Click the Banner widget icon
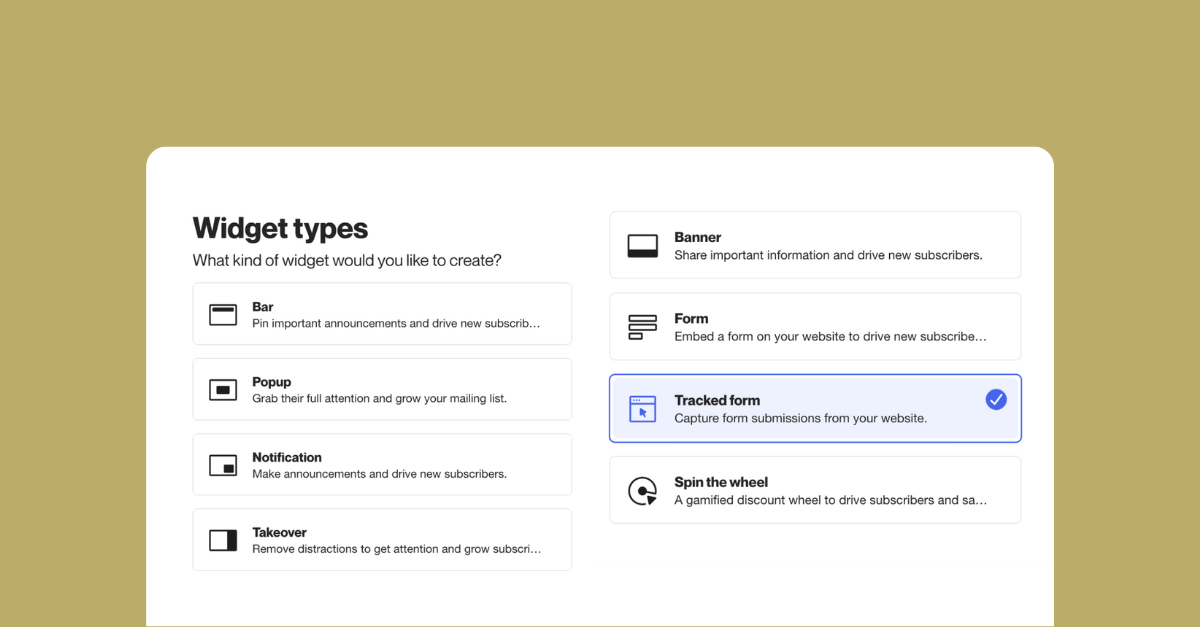The image size is (1200, 627). pyautogui.click(x=642, y=244)
